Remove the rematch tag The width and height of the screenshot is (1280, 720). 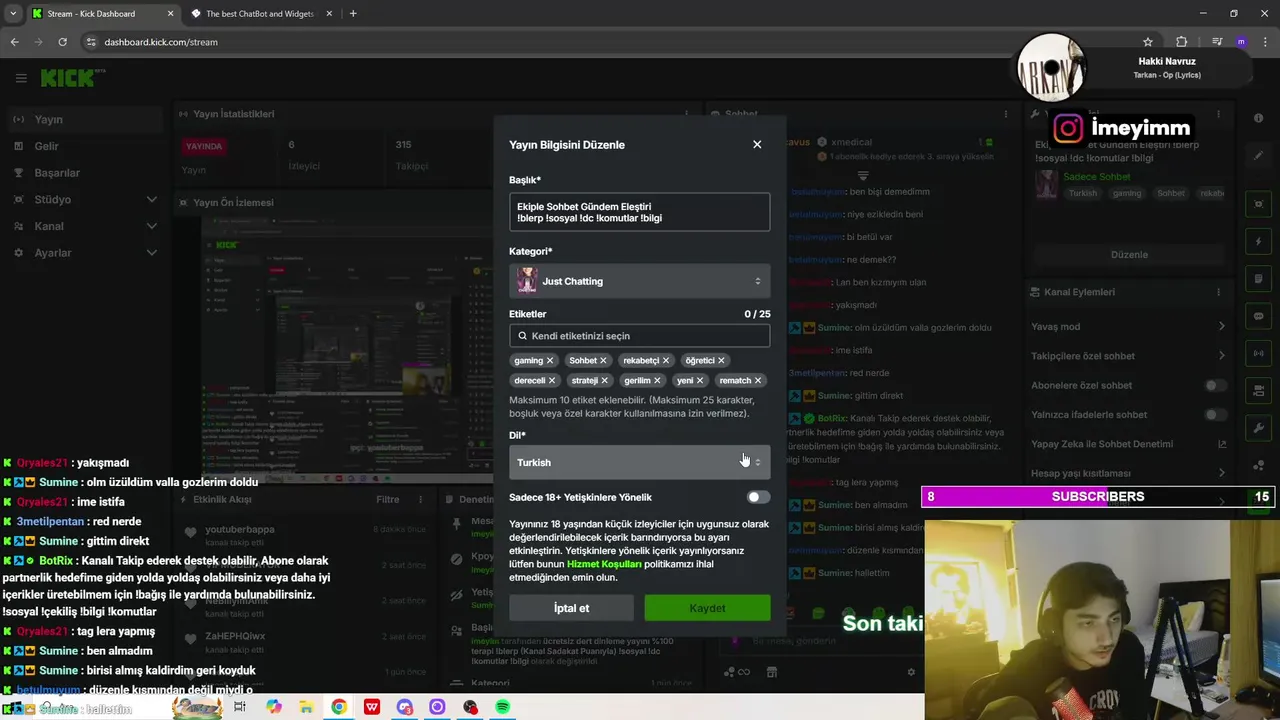pos(758,381)
